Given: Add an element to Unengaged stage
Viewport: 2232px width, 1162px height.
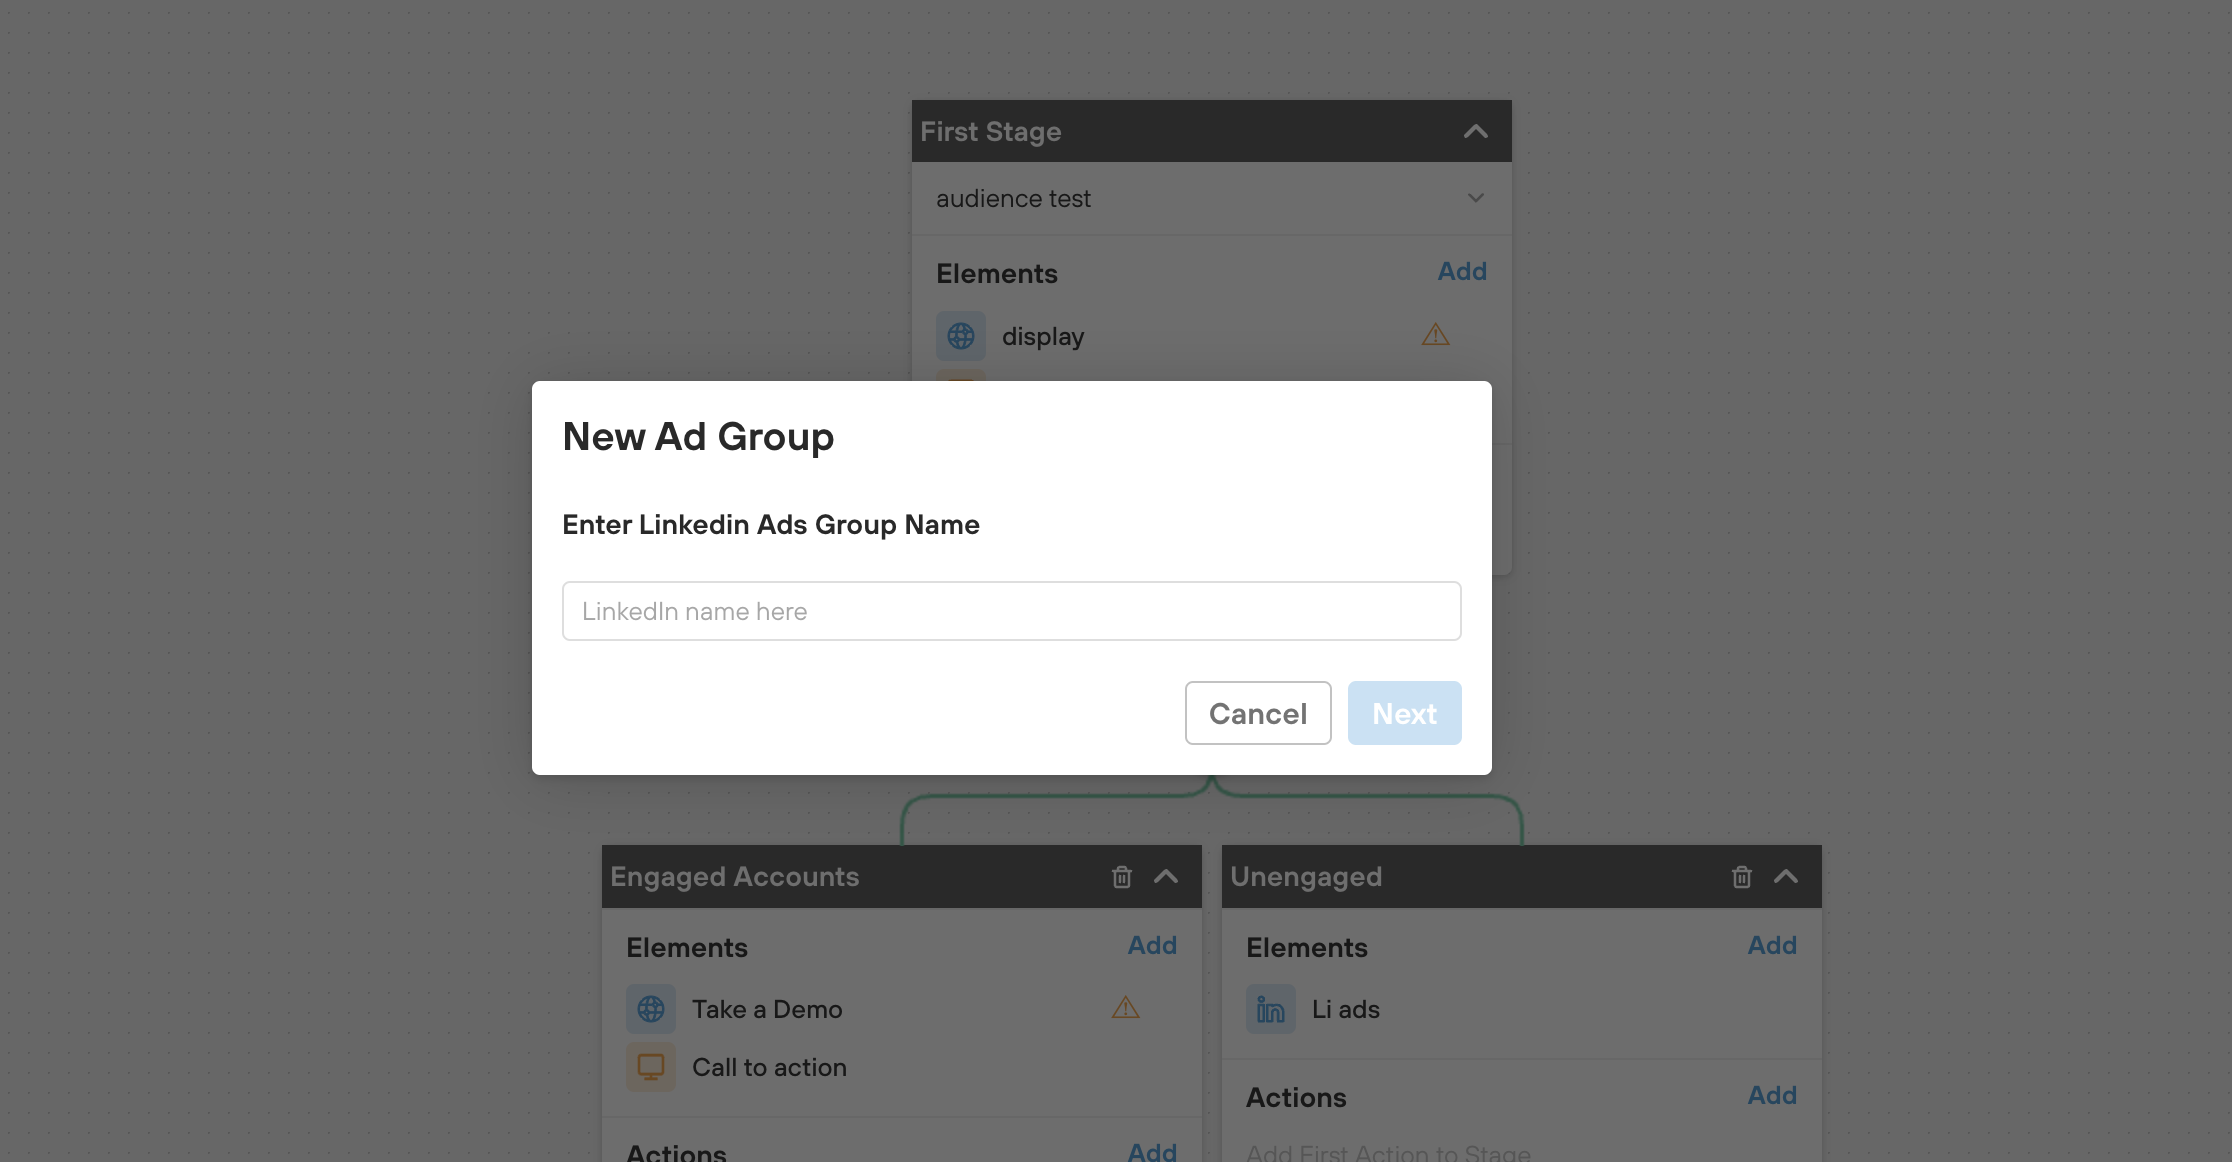Looking at the screenshot, I should tap(1771, 945).
